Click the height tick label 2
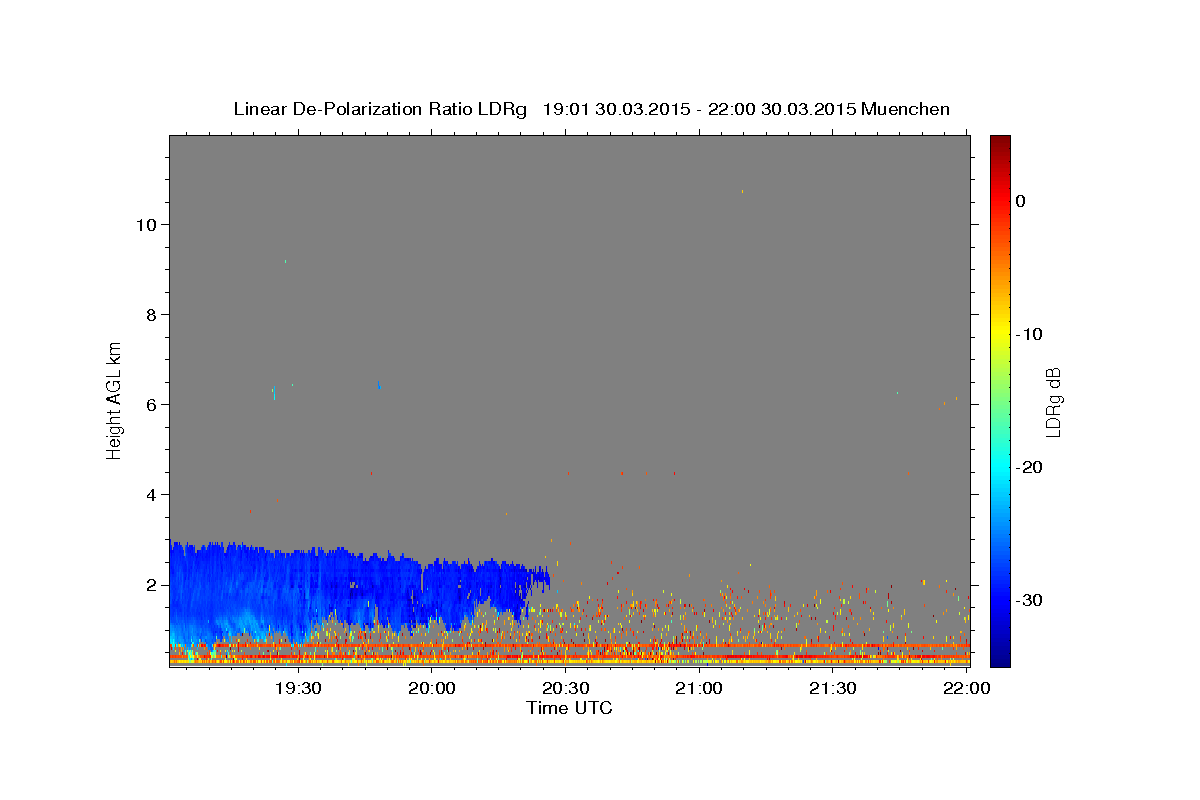The width and height of the screenshot is (1200, 800). (150, 585)
